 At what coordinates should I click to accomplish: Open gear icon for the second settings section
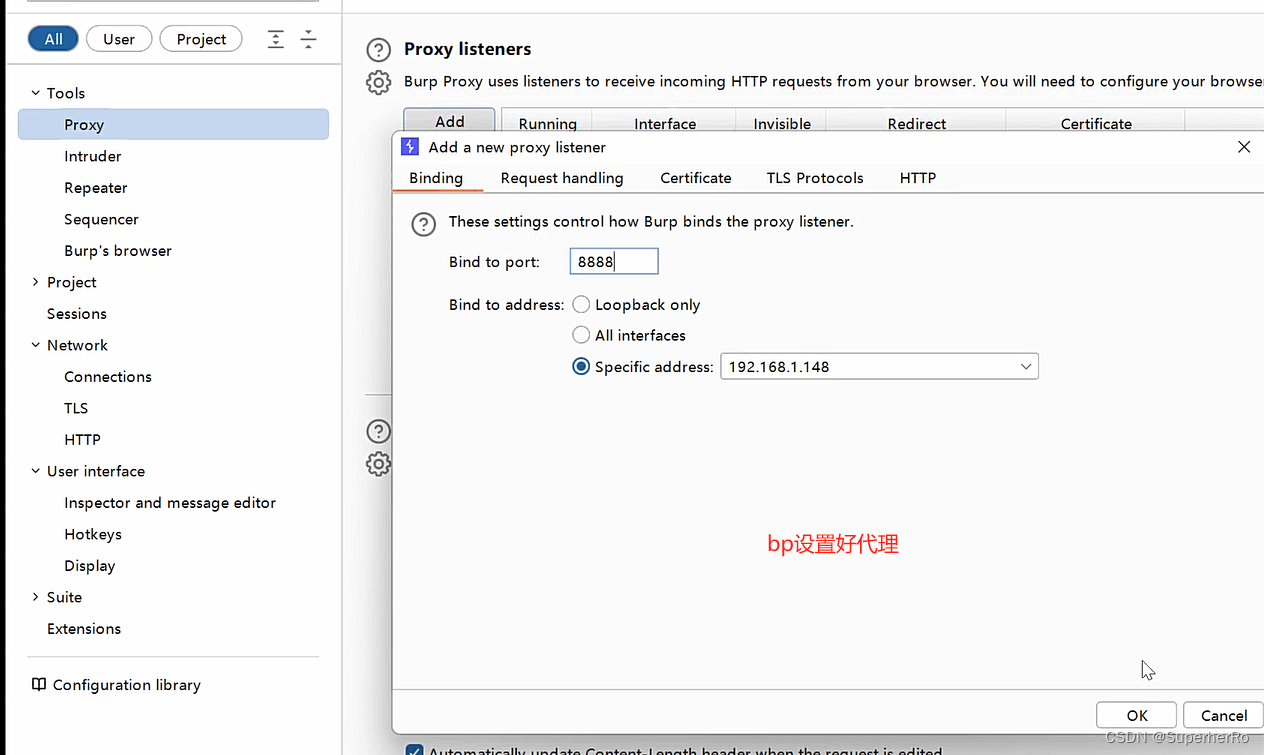378,464
